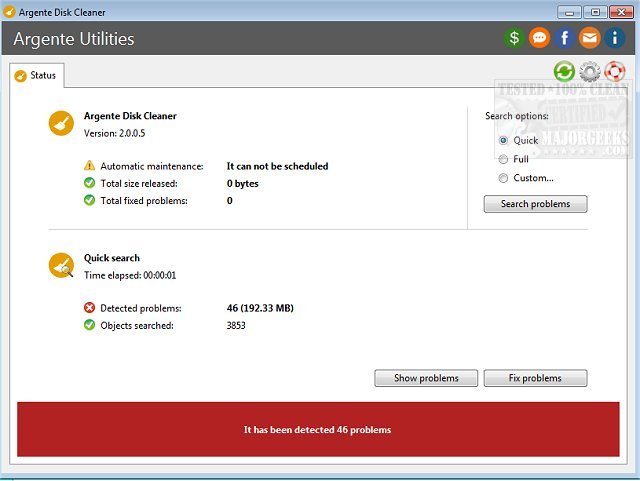Image resolution: width=640 pixels, height=481 pixels.
Task: Open settings via the gear icon
Action: 590,72
